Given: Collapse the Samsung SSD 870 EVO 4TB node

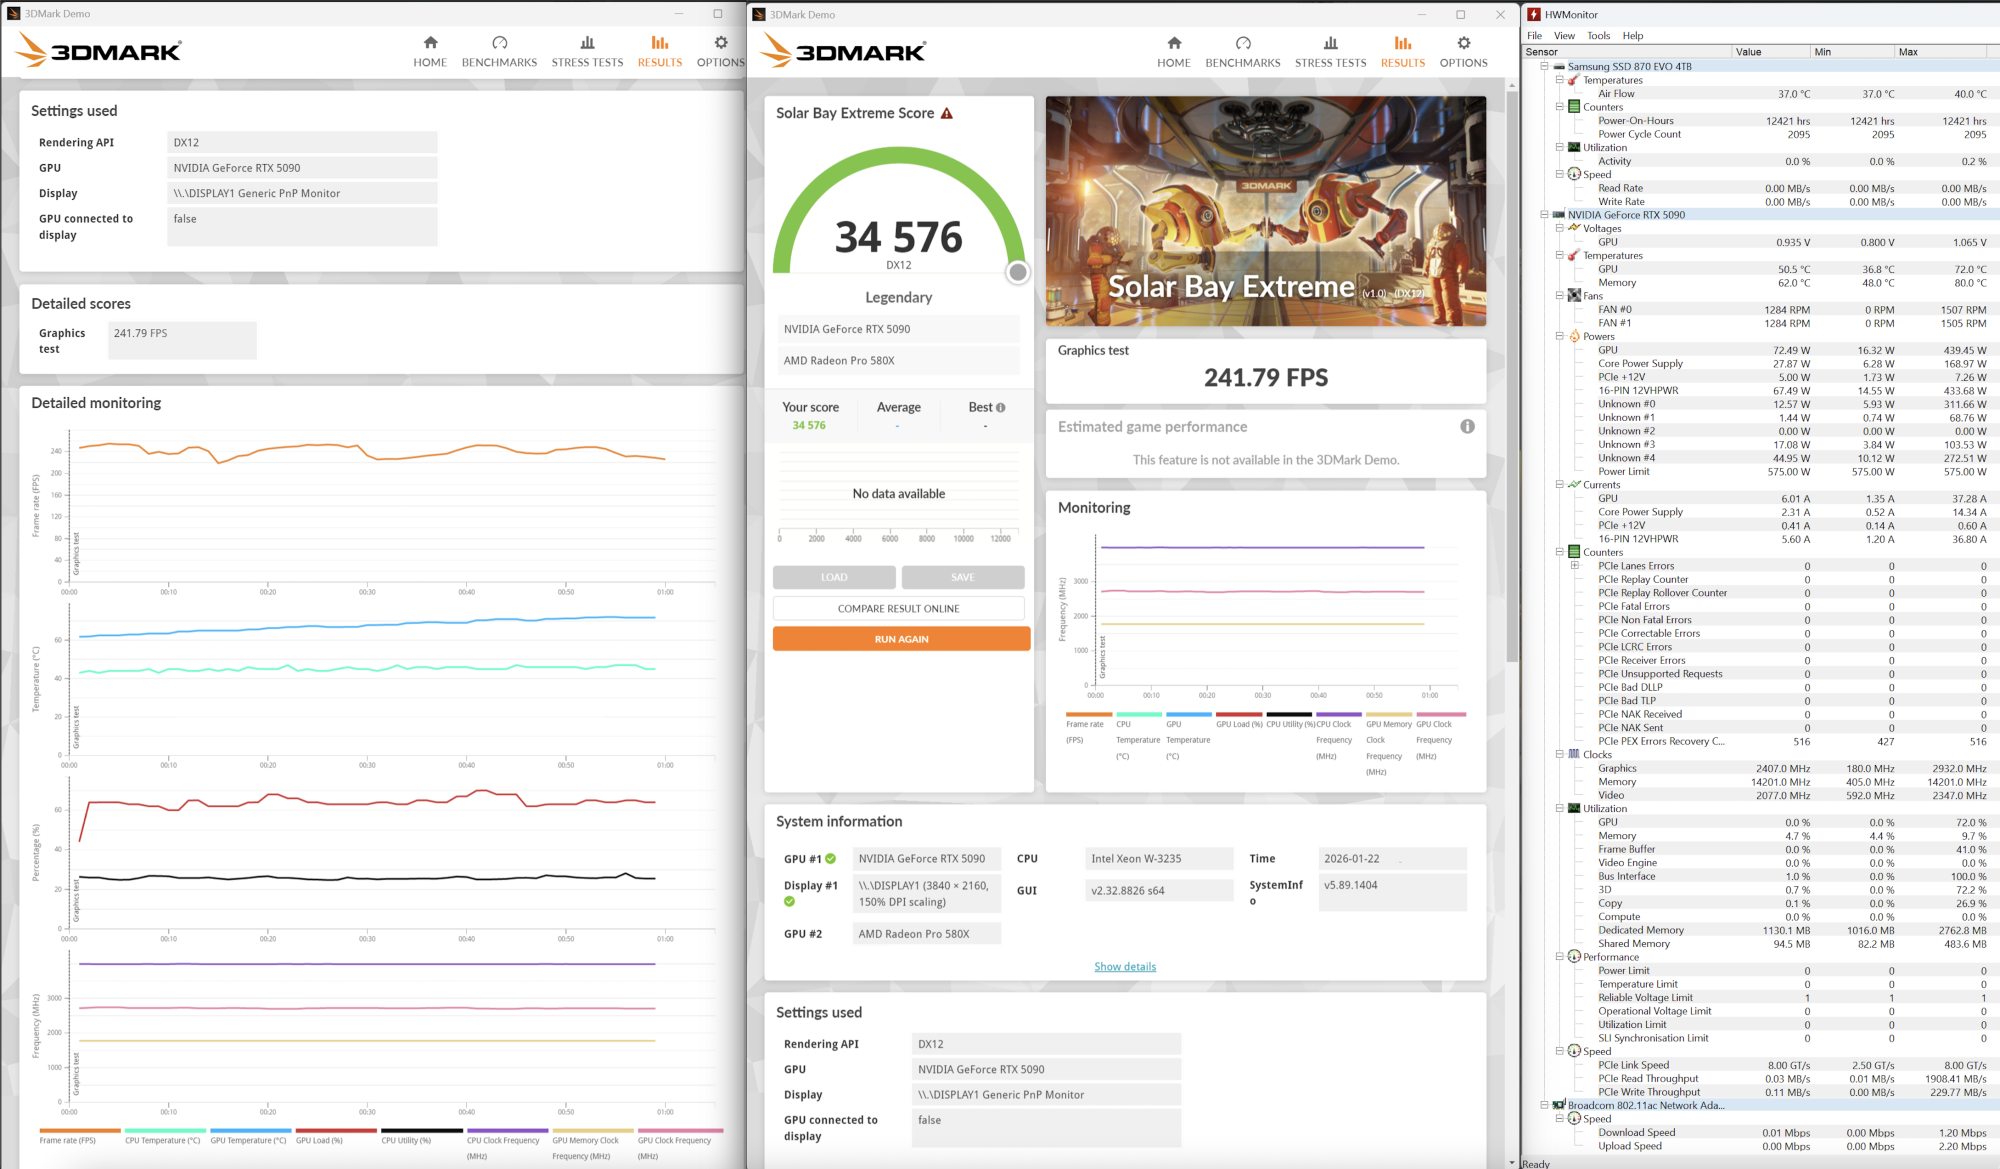Looking at the screenshot, I should point(1544,67).
